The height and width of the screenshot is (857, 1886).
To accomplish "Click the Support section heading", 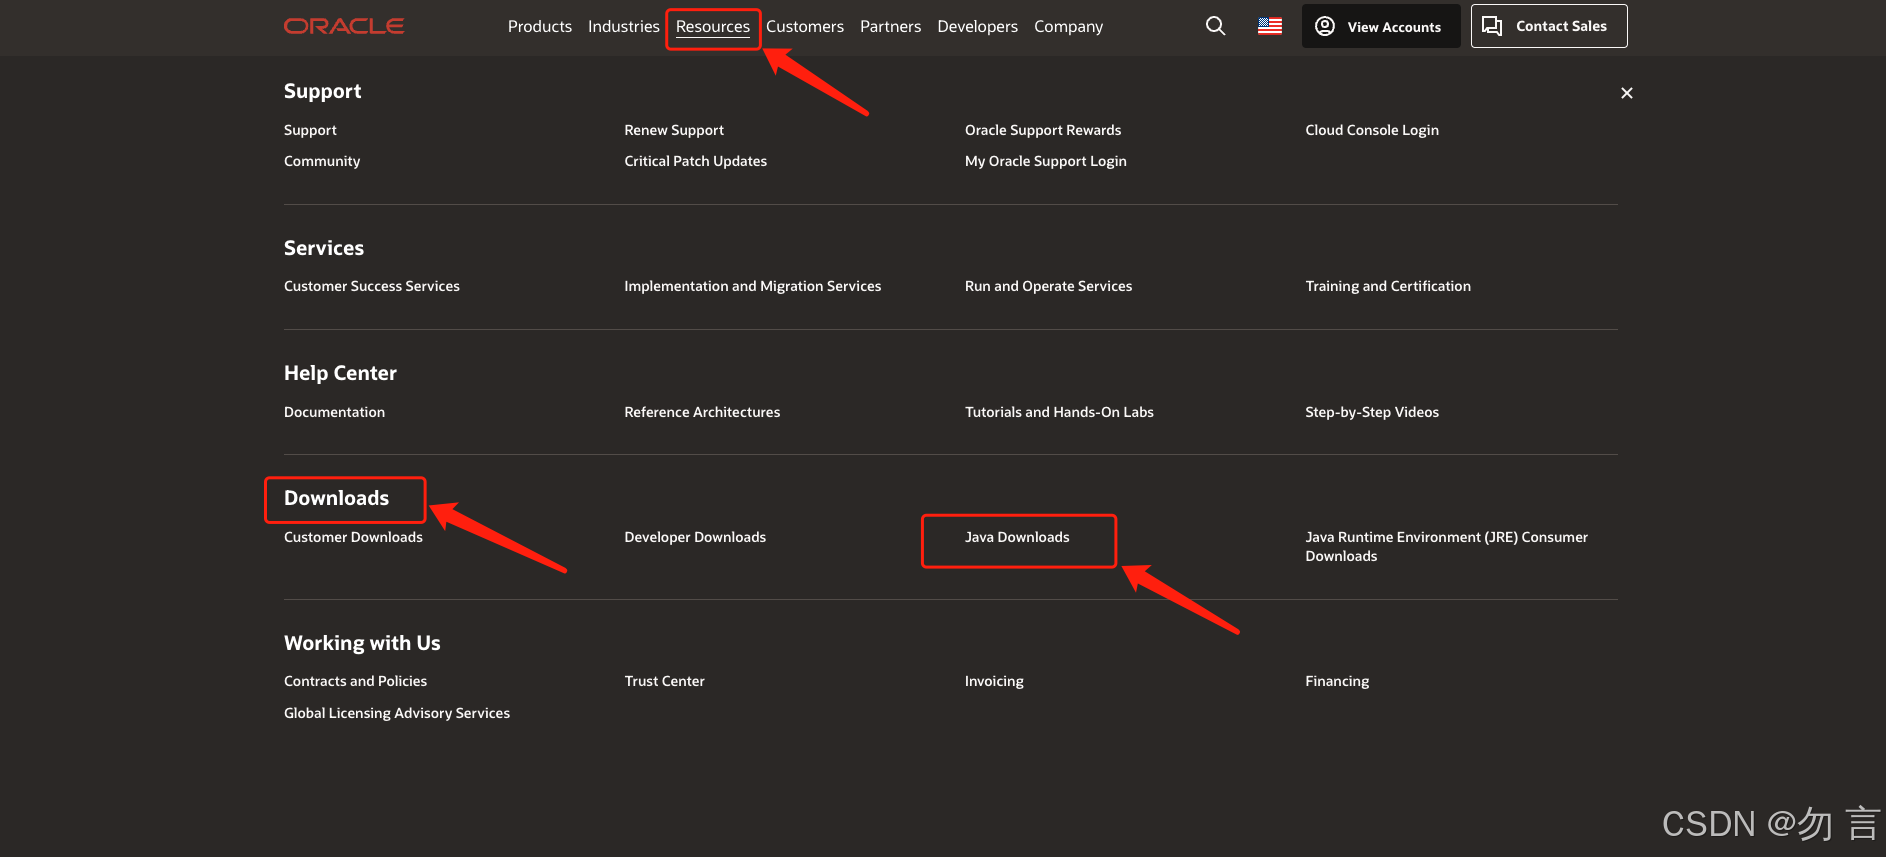I will tap(322, 91).
